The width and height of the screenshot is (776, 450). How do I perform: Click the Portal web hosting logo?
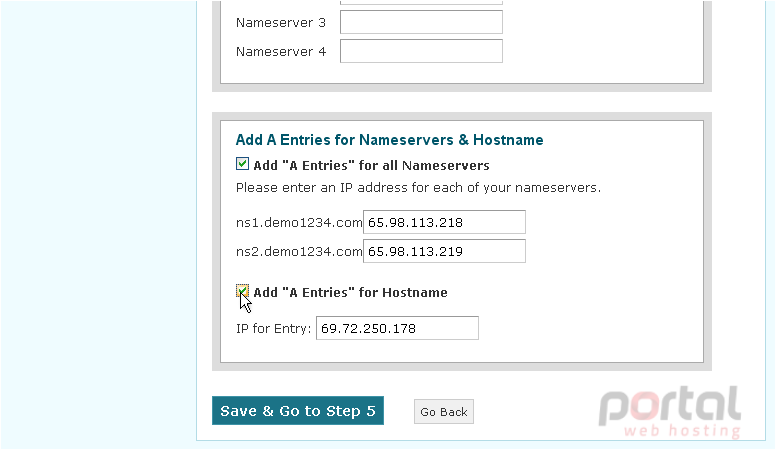coord(670,412)
